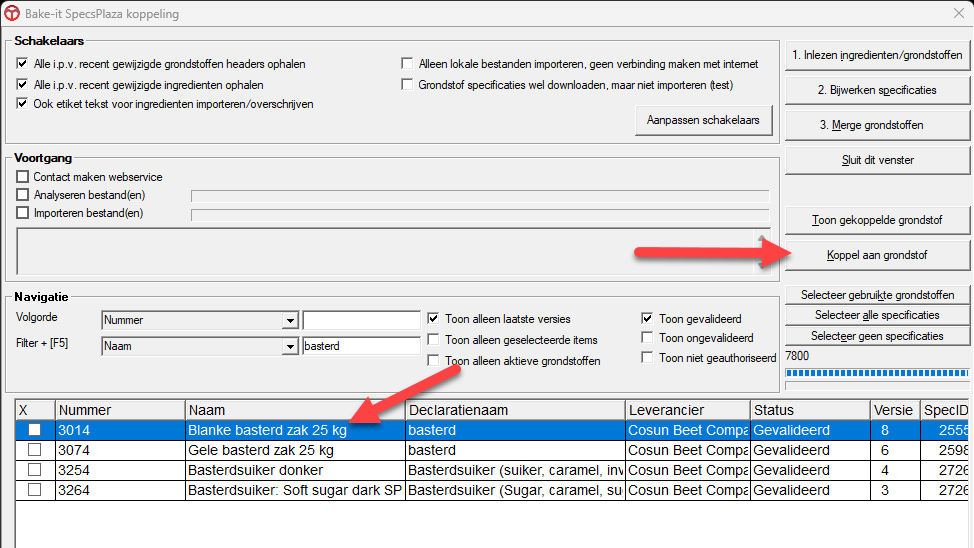Image resolution: width=974 pixels, height=548 pixels.
Task: Toggle 'Toon alleen laatste versies'
Action: click(433, 318)
